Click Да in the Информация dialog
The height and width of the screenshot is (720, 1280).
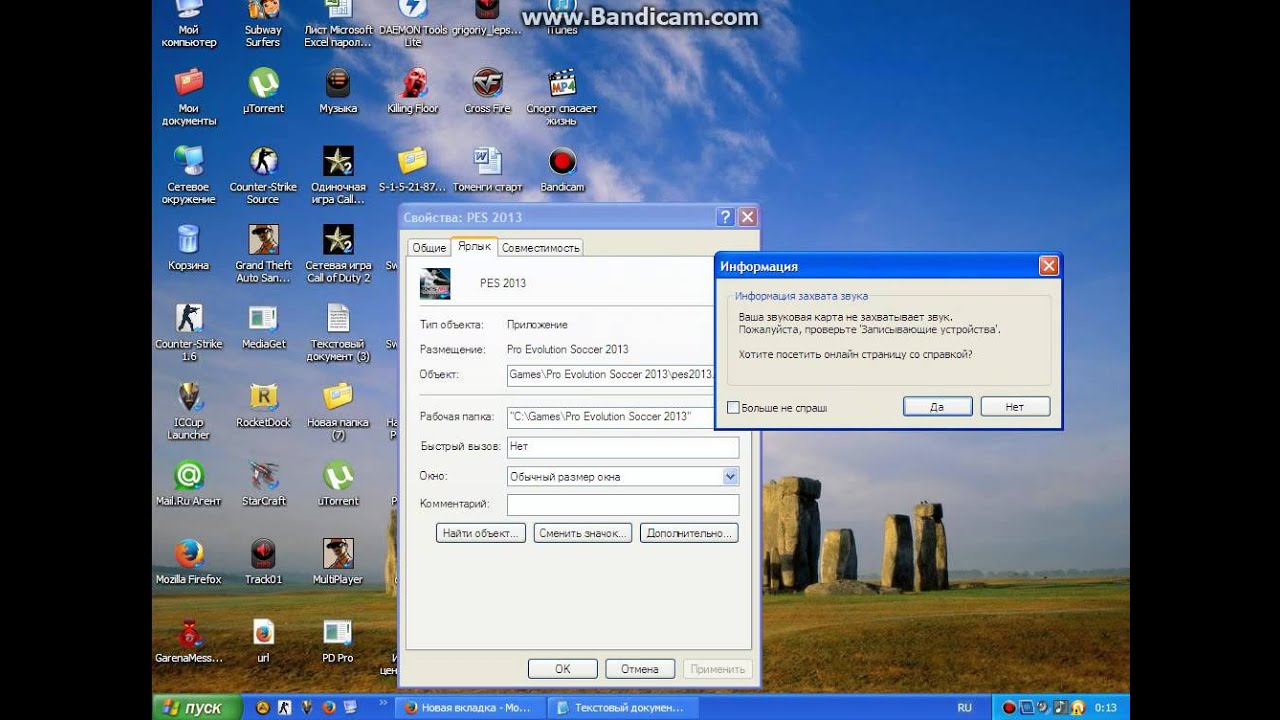click(x=937, y=407)
